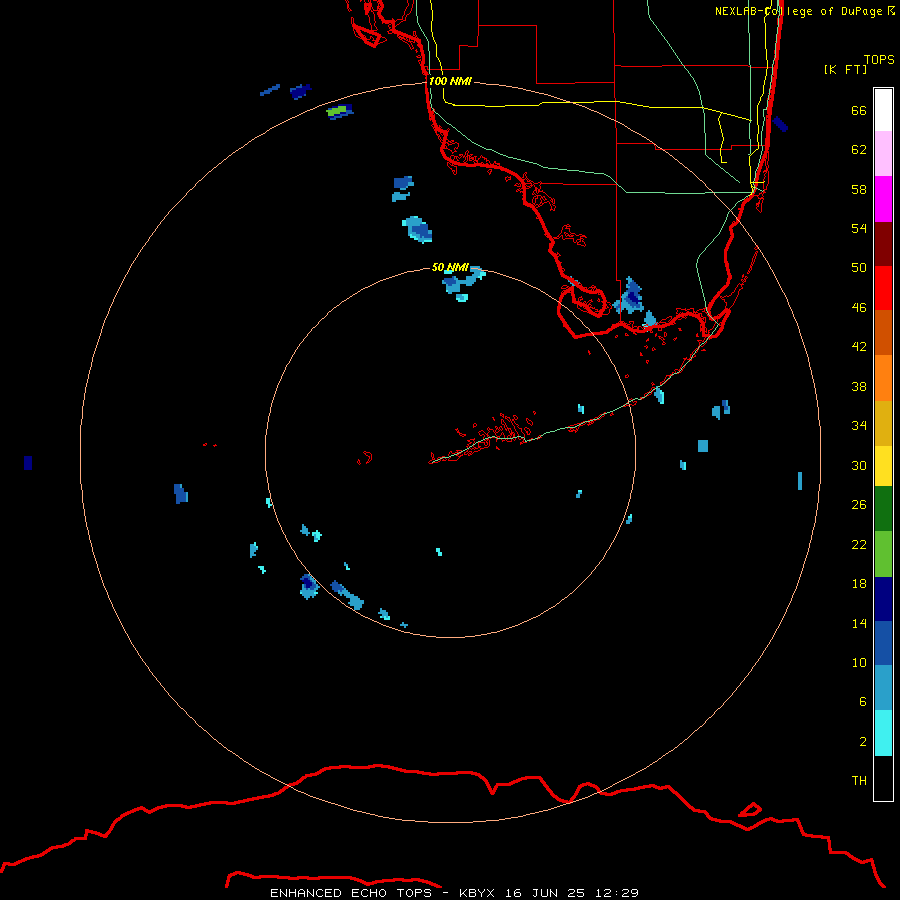The width and height of the screenshot is (900, 900).
Task: Select the bright red legend swatch
Action: pos(883,288)
